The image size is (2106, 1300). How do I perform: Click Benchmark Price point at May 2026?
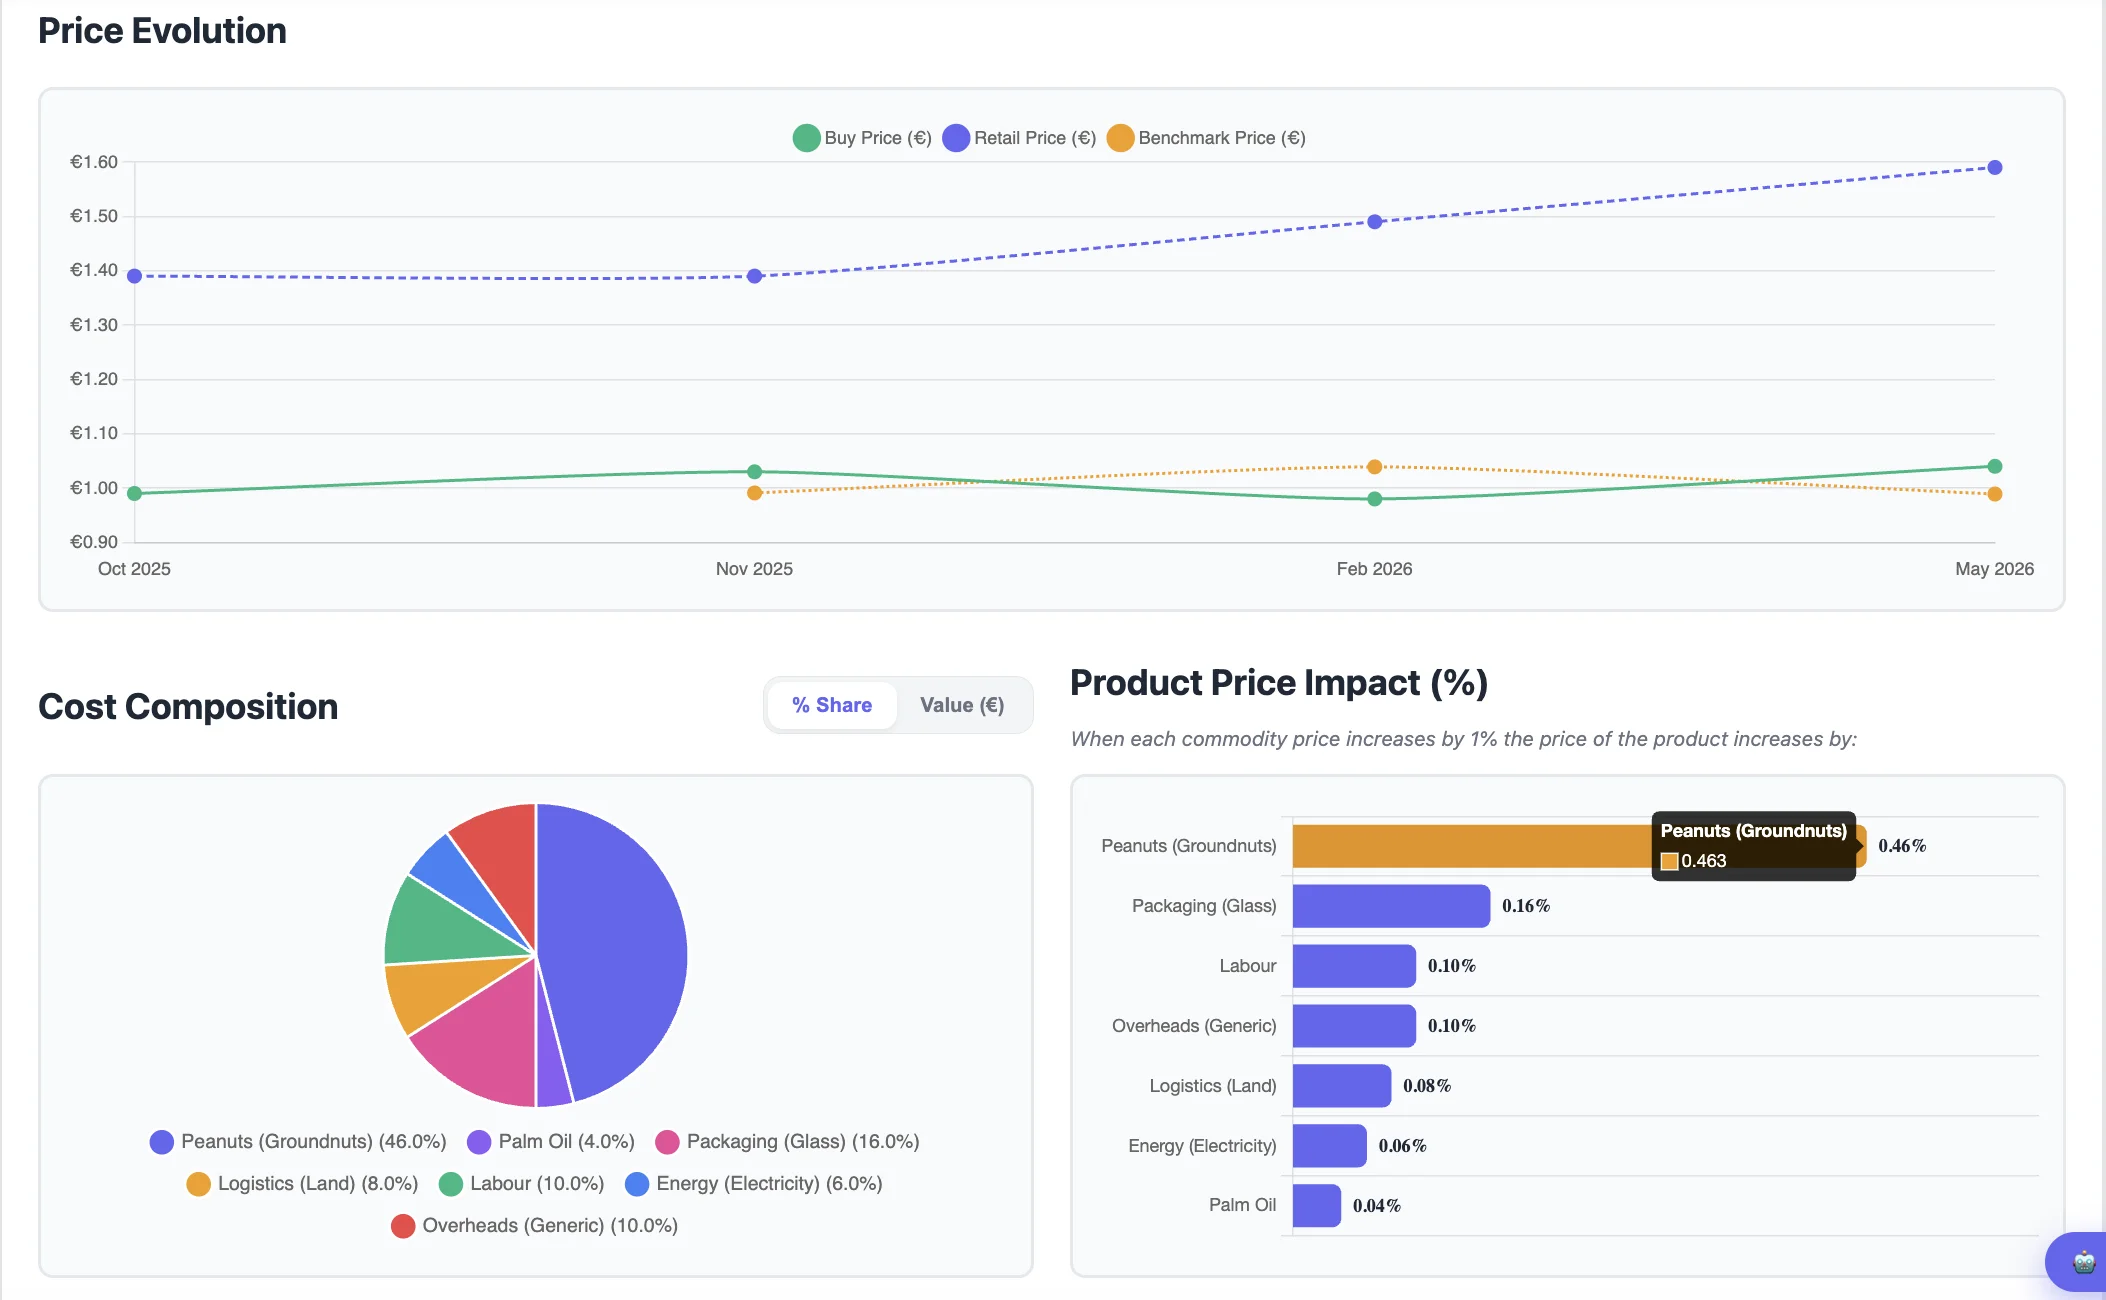coord(1995,494)
